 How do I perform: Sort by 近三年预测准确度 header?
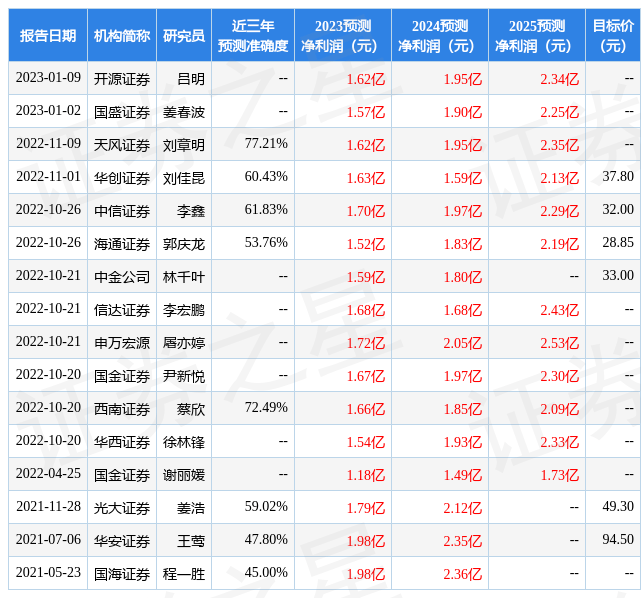pos(252,35)
